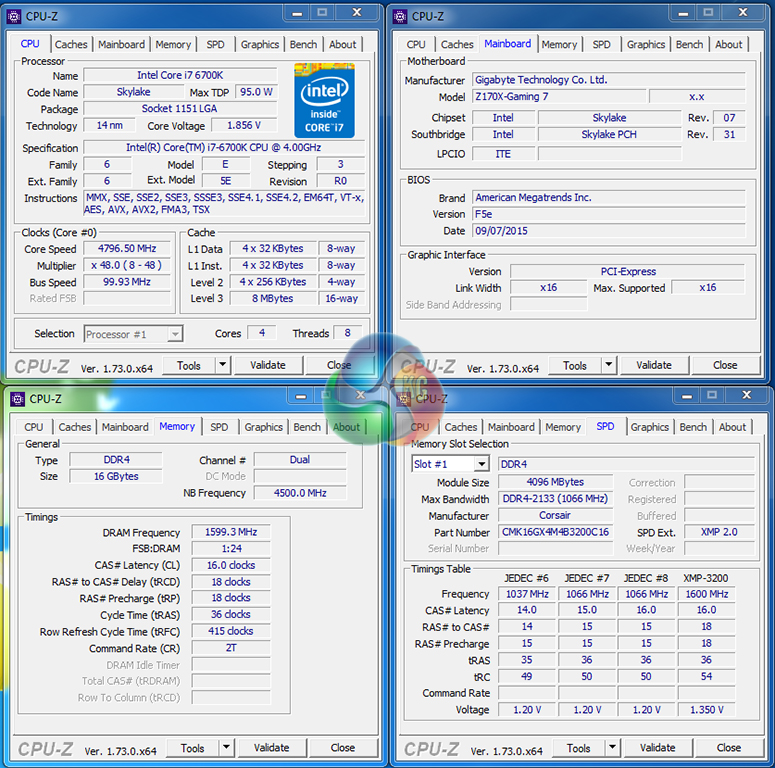Screen dimensions: 775x768
Task: Click the Gigabyte Technology Co. Ltd. manufacturer field
Action: (x=609, y=80)
